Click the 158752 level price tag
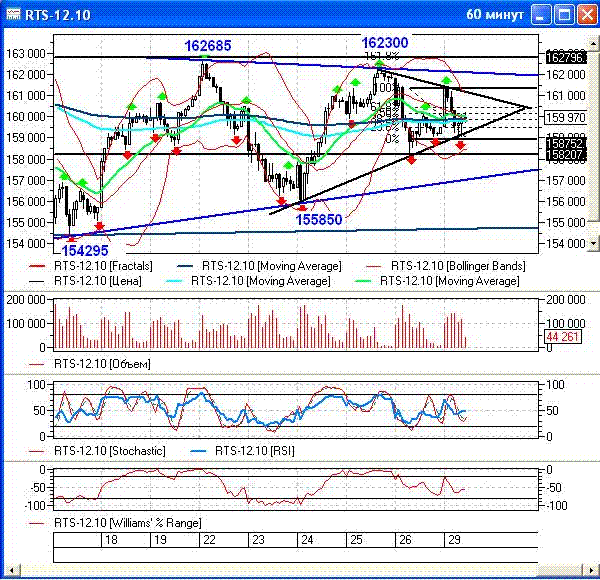This screenshot has height=580, width=600. point(566,144)
